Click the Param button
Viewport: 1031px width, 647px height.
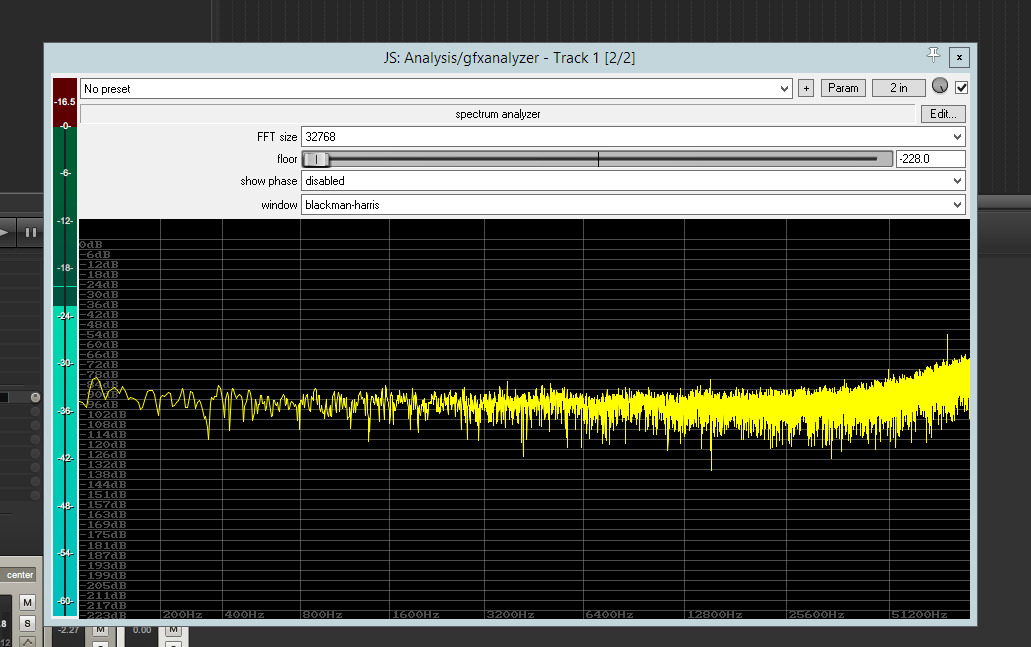(x=843, y=88)
